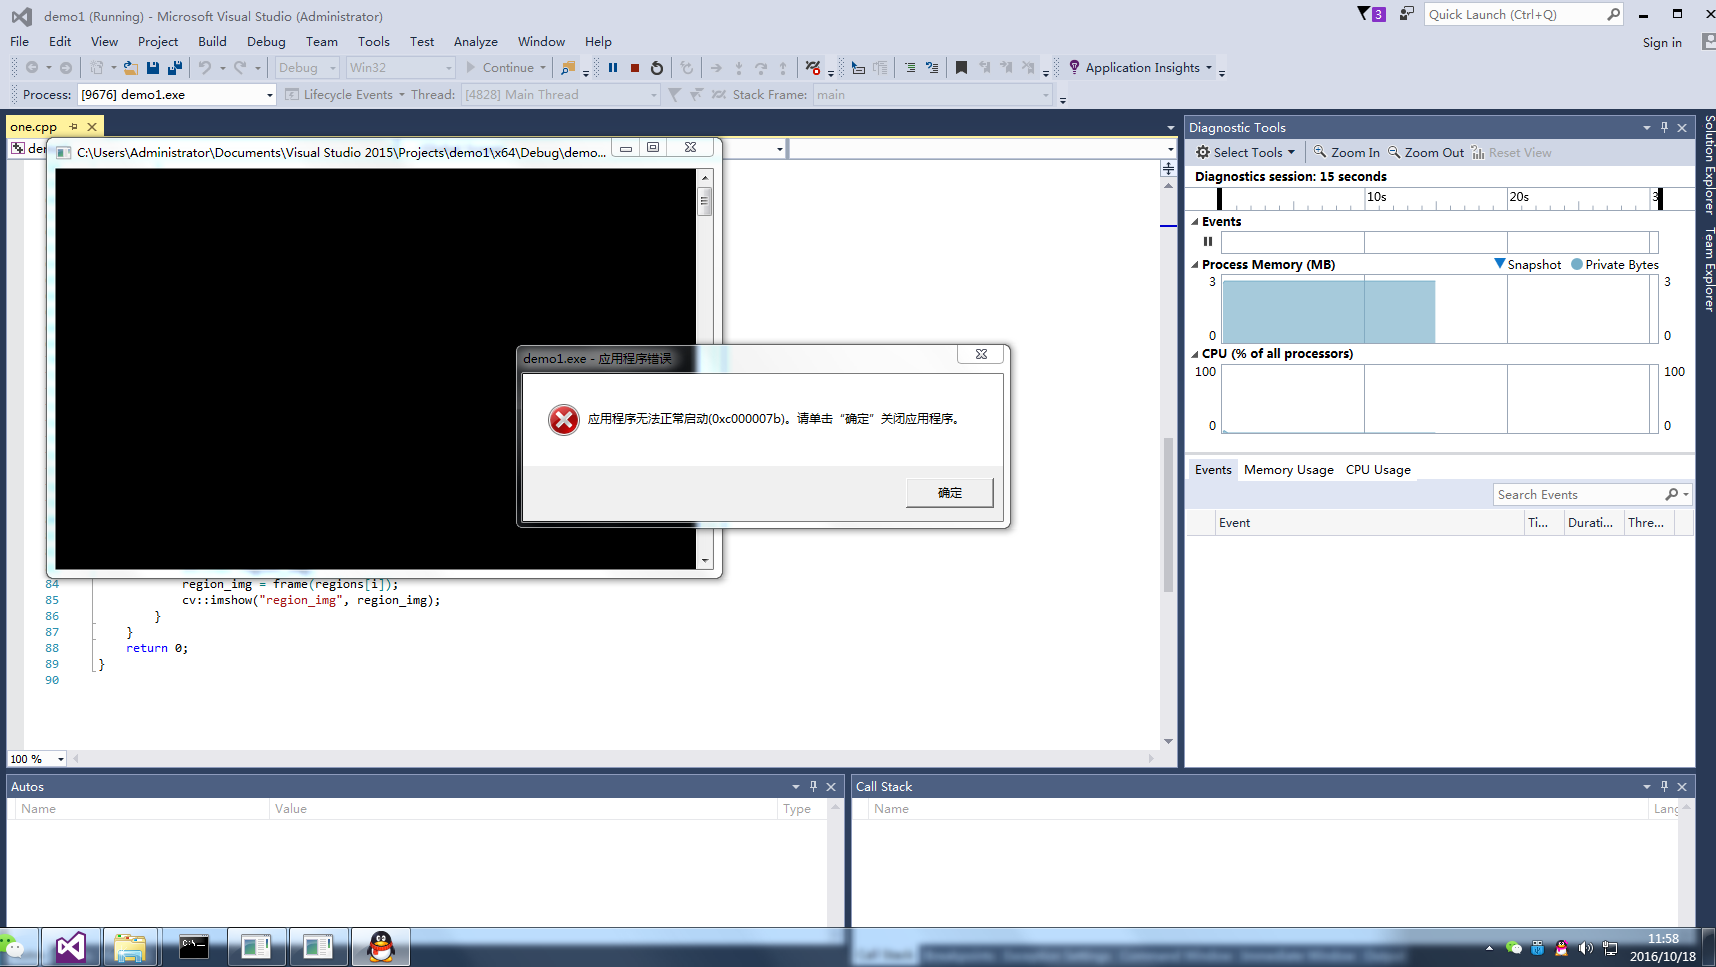Open the command prompt taskbar icon
Screen dimensions: 1716x967
pos(193,947)
